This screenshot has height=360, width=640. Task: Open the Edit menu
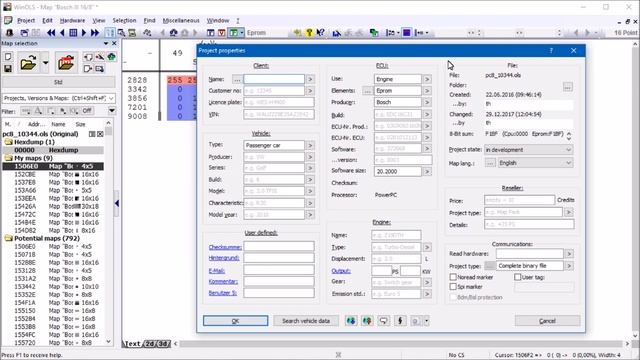pyautogui.click(x=47, y=20)
